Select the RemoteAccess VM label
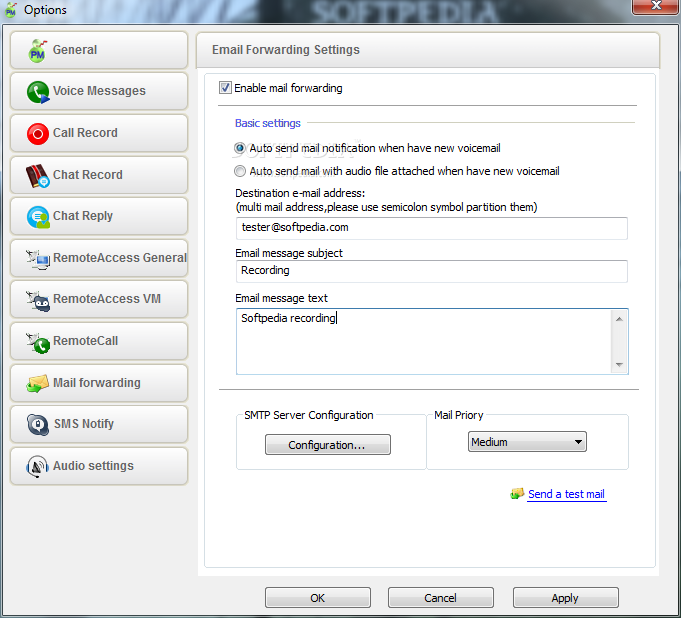This screenshot has width=681, height=618. (x=107, y=299)
